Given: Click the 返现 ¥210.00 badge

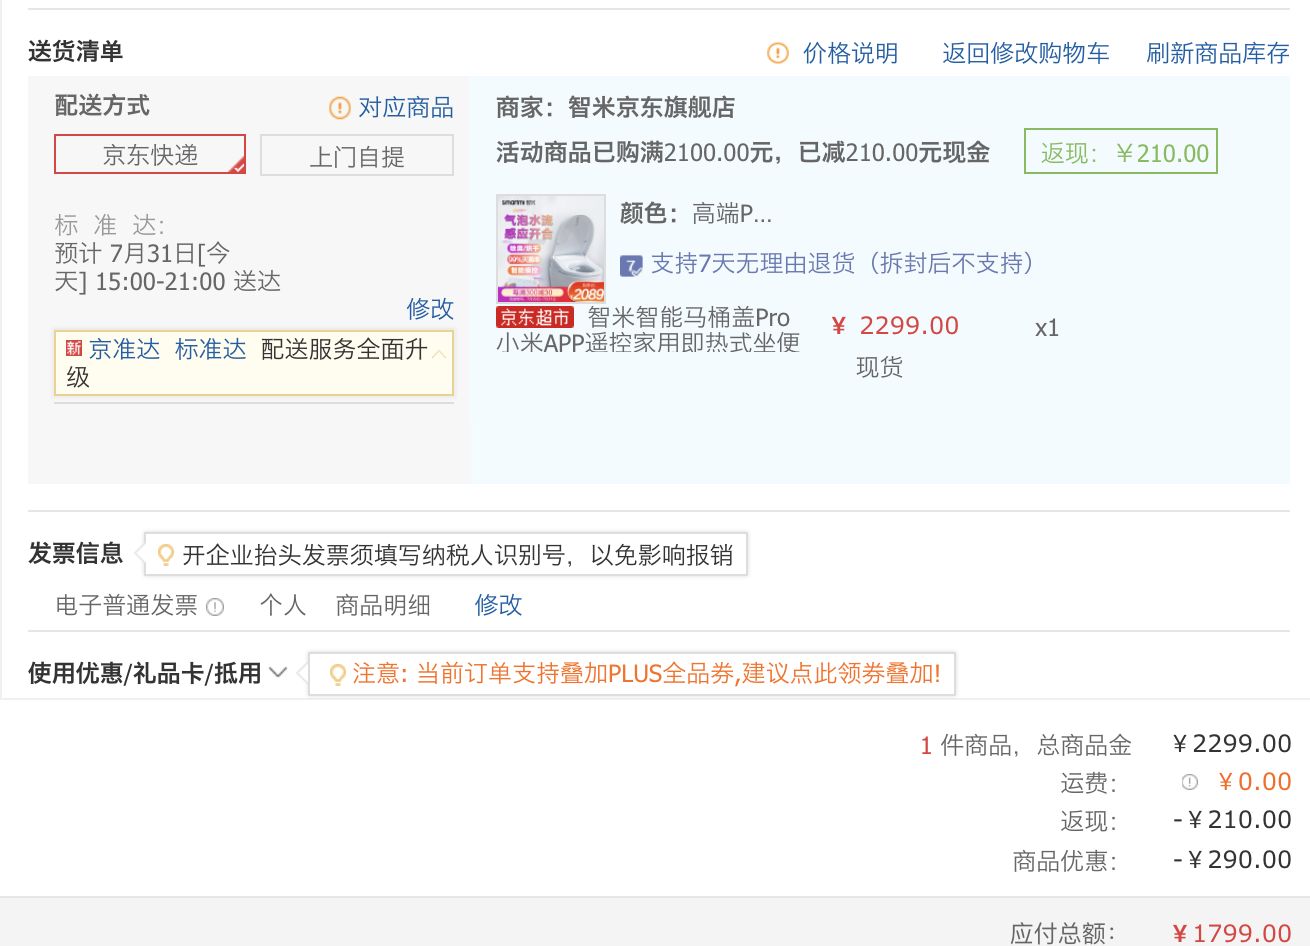Looking at the screenshot, I should click(1120, 152).
